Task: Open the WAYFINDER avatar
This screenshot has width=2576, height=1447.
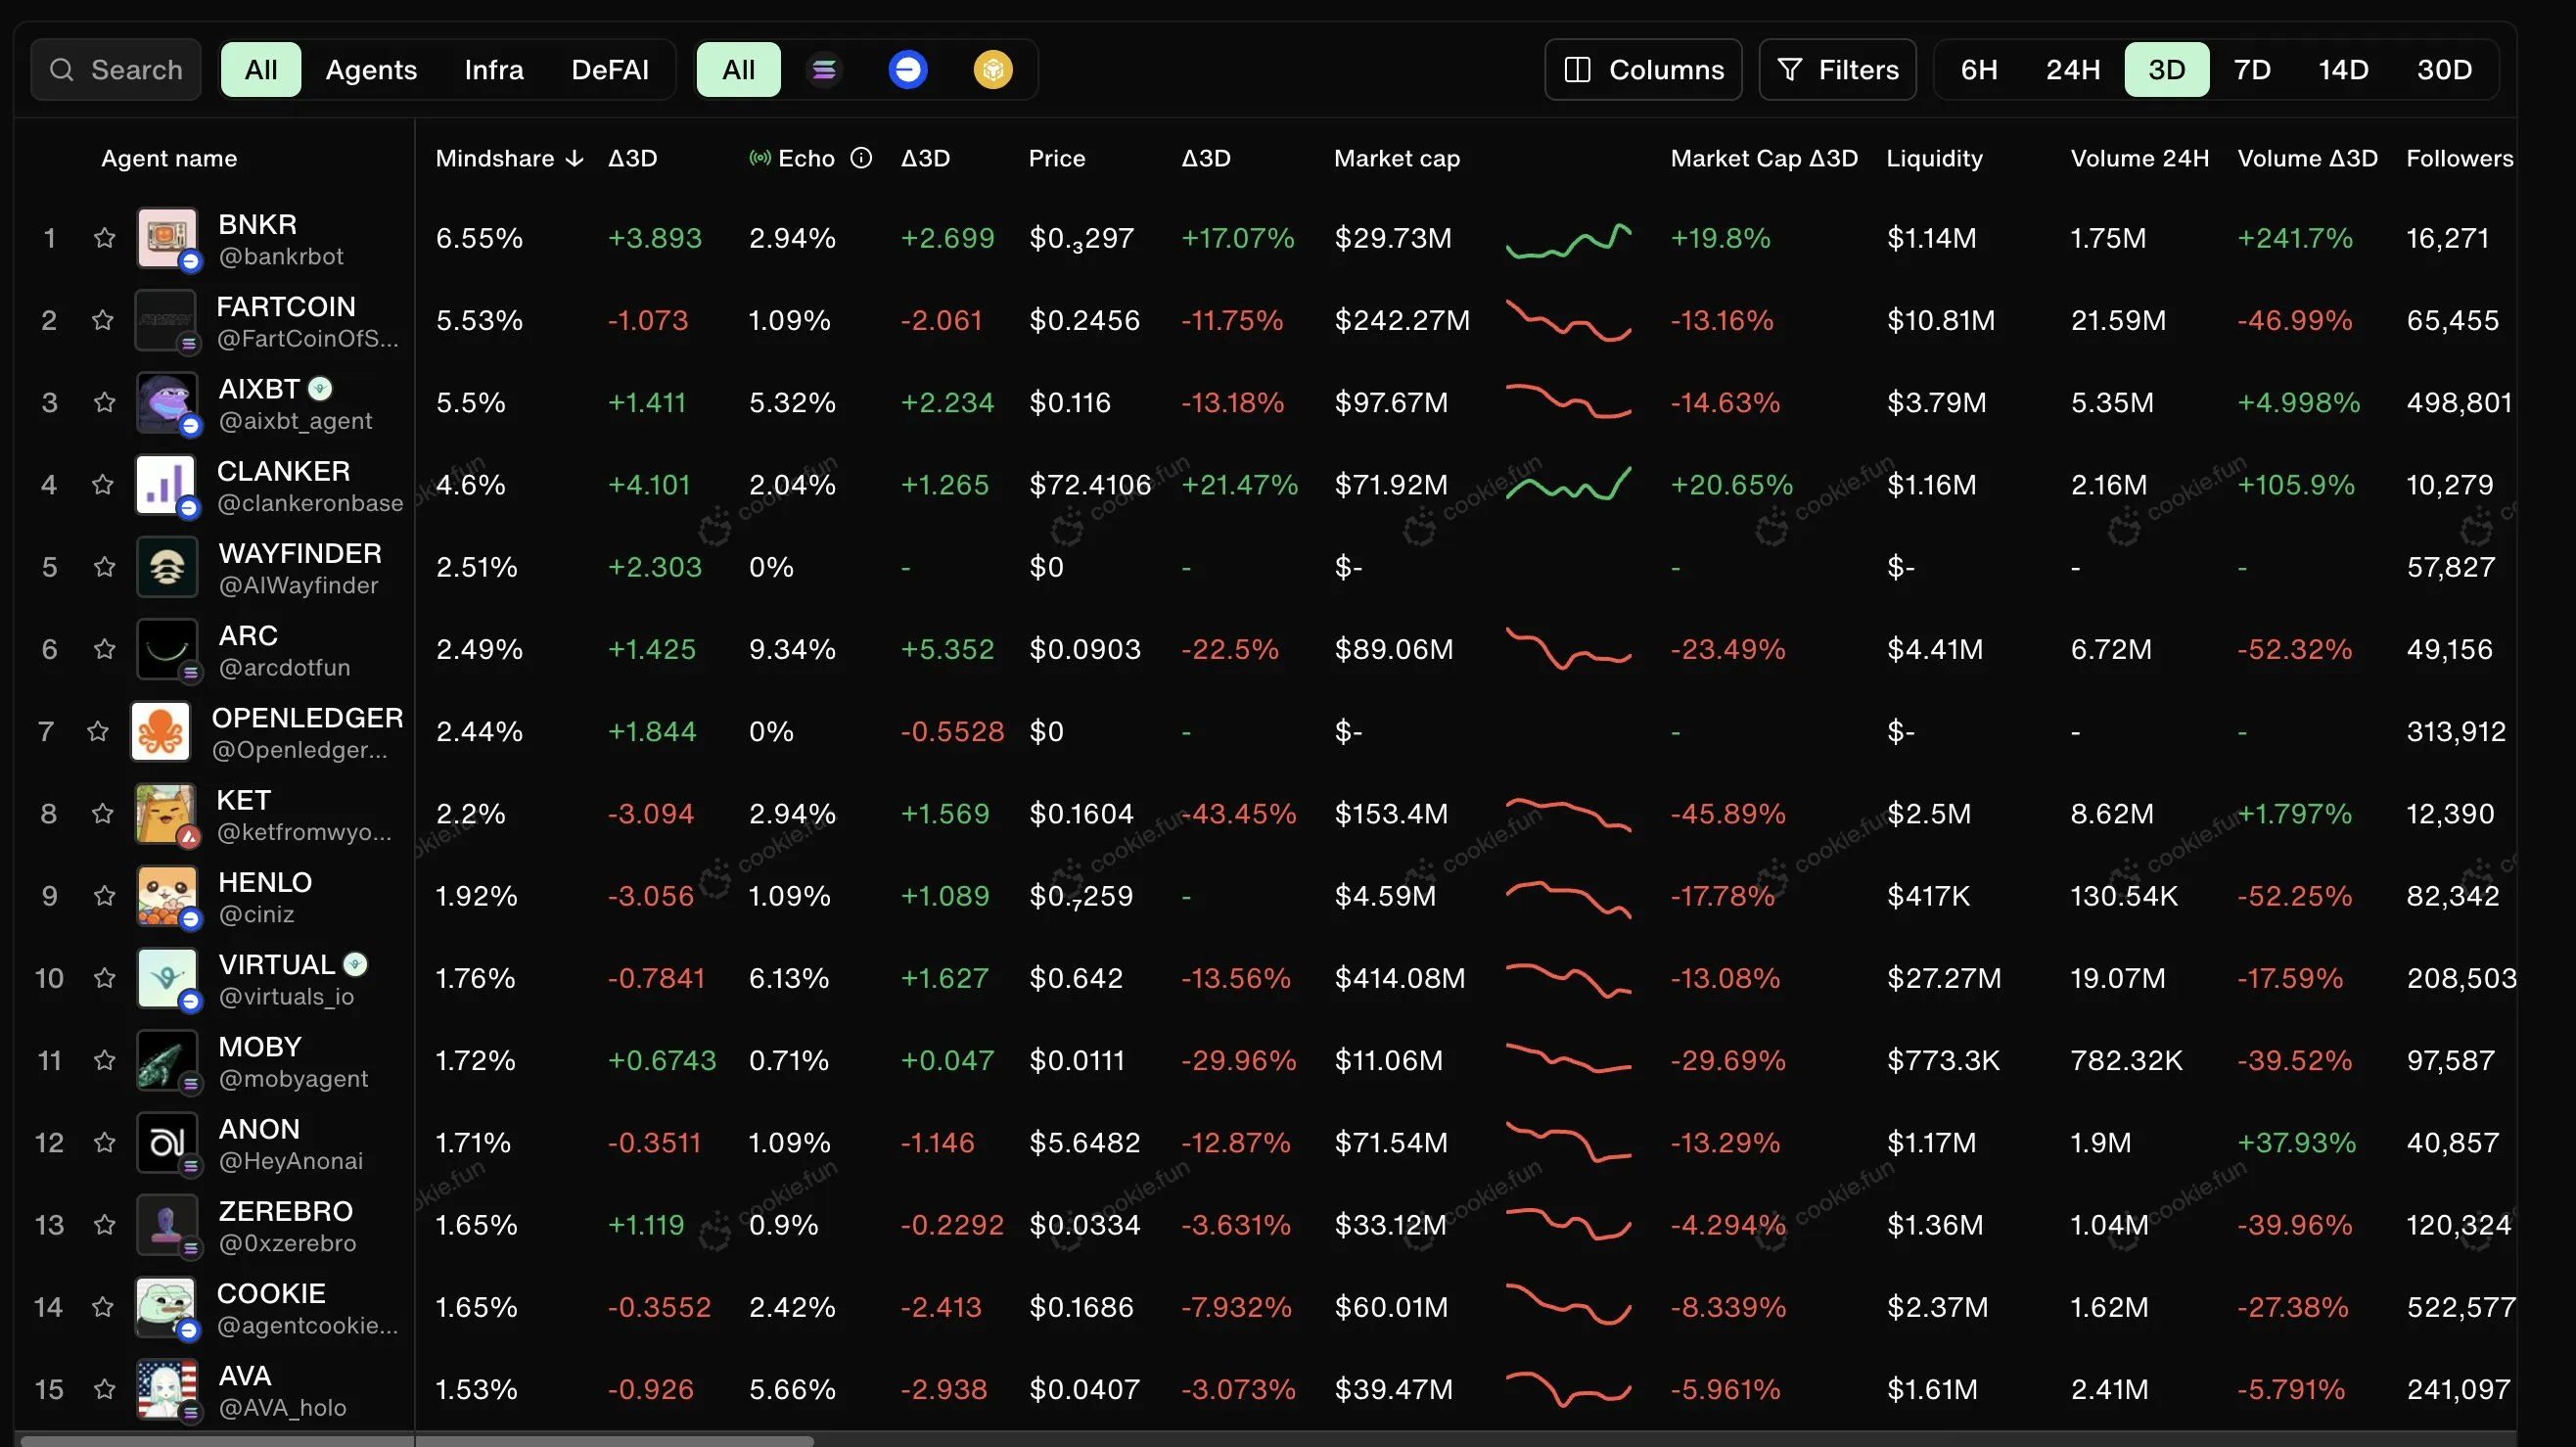Action: tap(167, 567)
